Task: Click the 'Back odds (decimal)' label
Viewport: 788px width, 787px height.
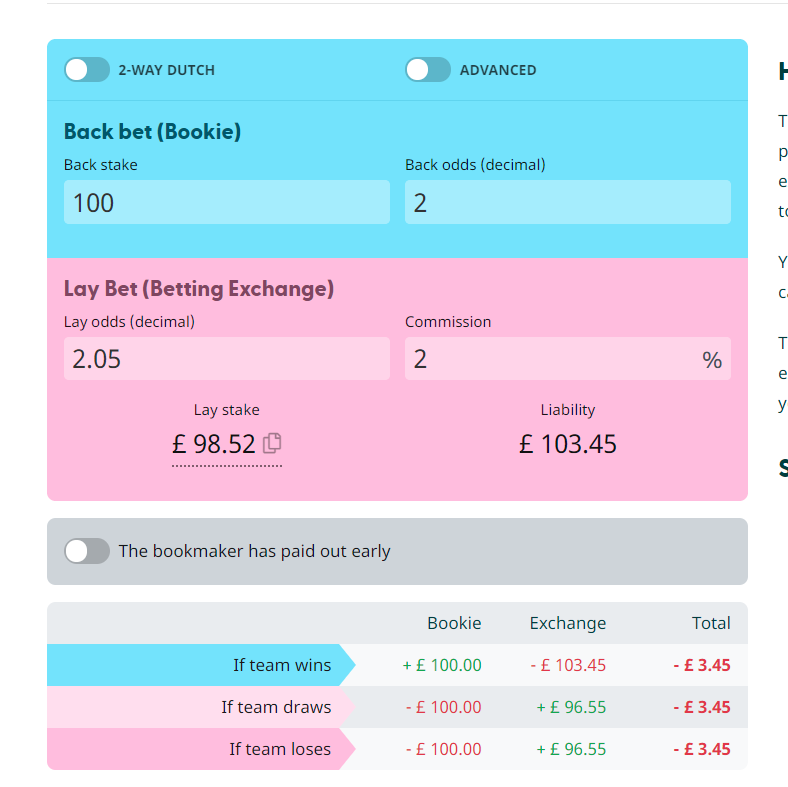Action: 475,165
